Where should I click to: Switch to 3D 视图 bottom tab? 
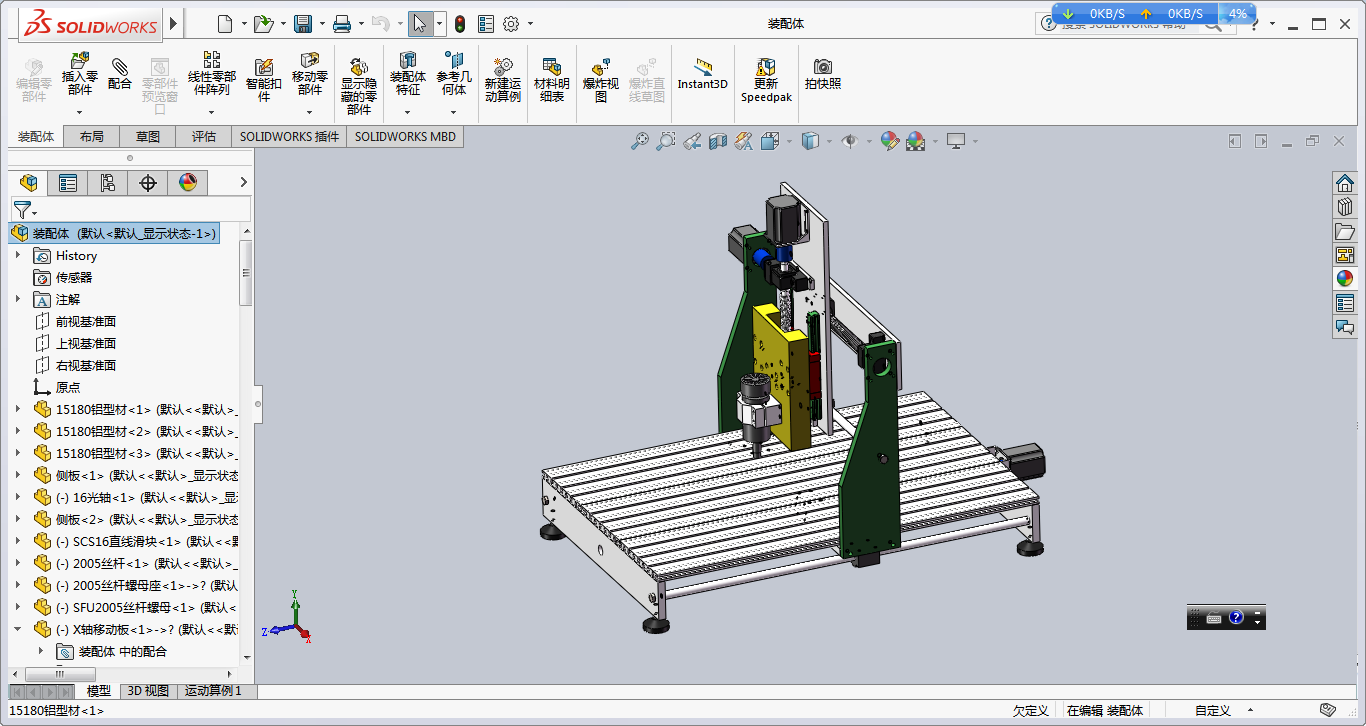148,691
